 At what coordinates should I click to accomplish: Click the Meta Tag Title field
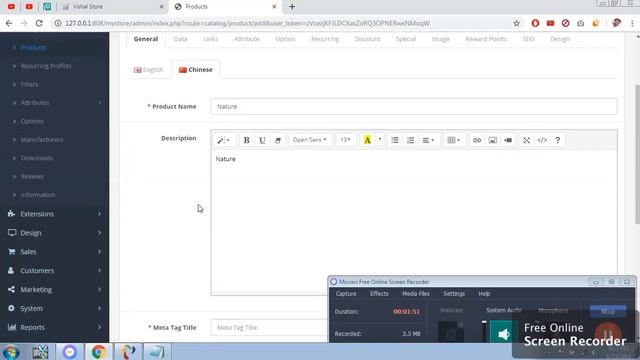[269, 327]
